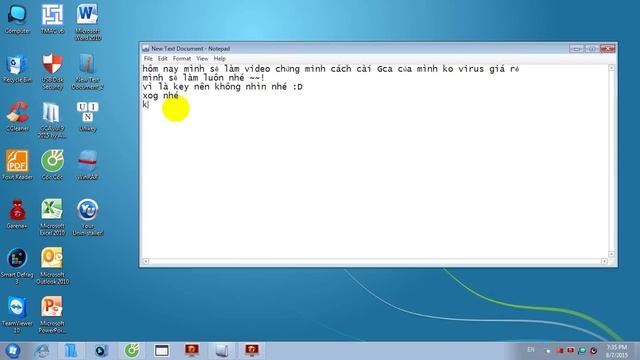Open Your Uninstaller desktop icon
This screenshot has height=360, width=640.
click(x=87, y=217)
